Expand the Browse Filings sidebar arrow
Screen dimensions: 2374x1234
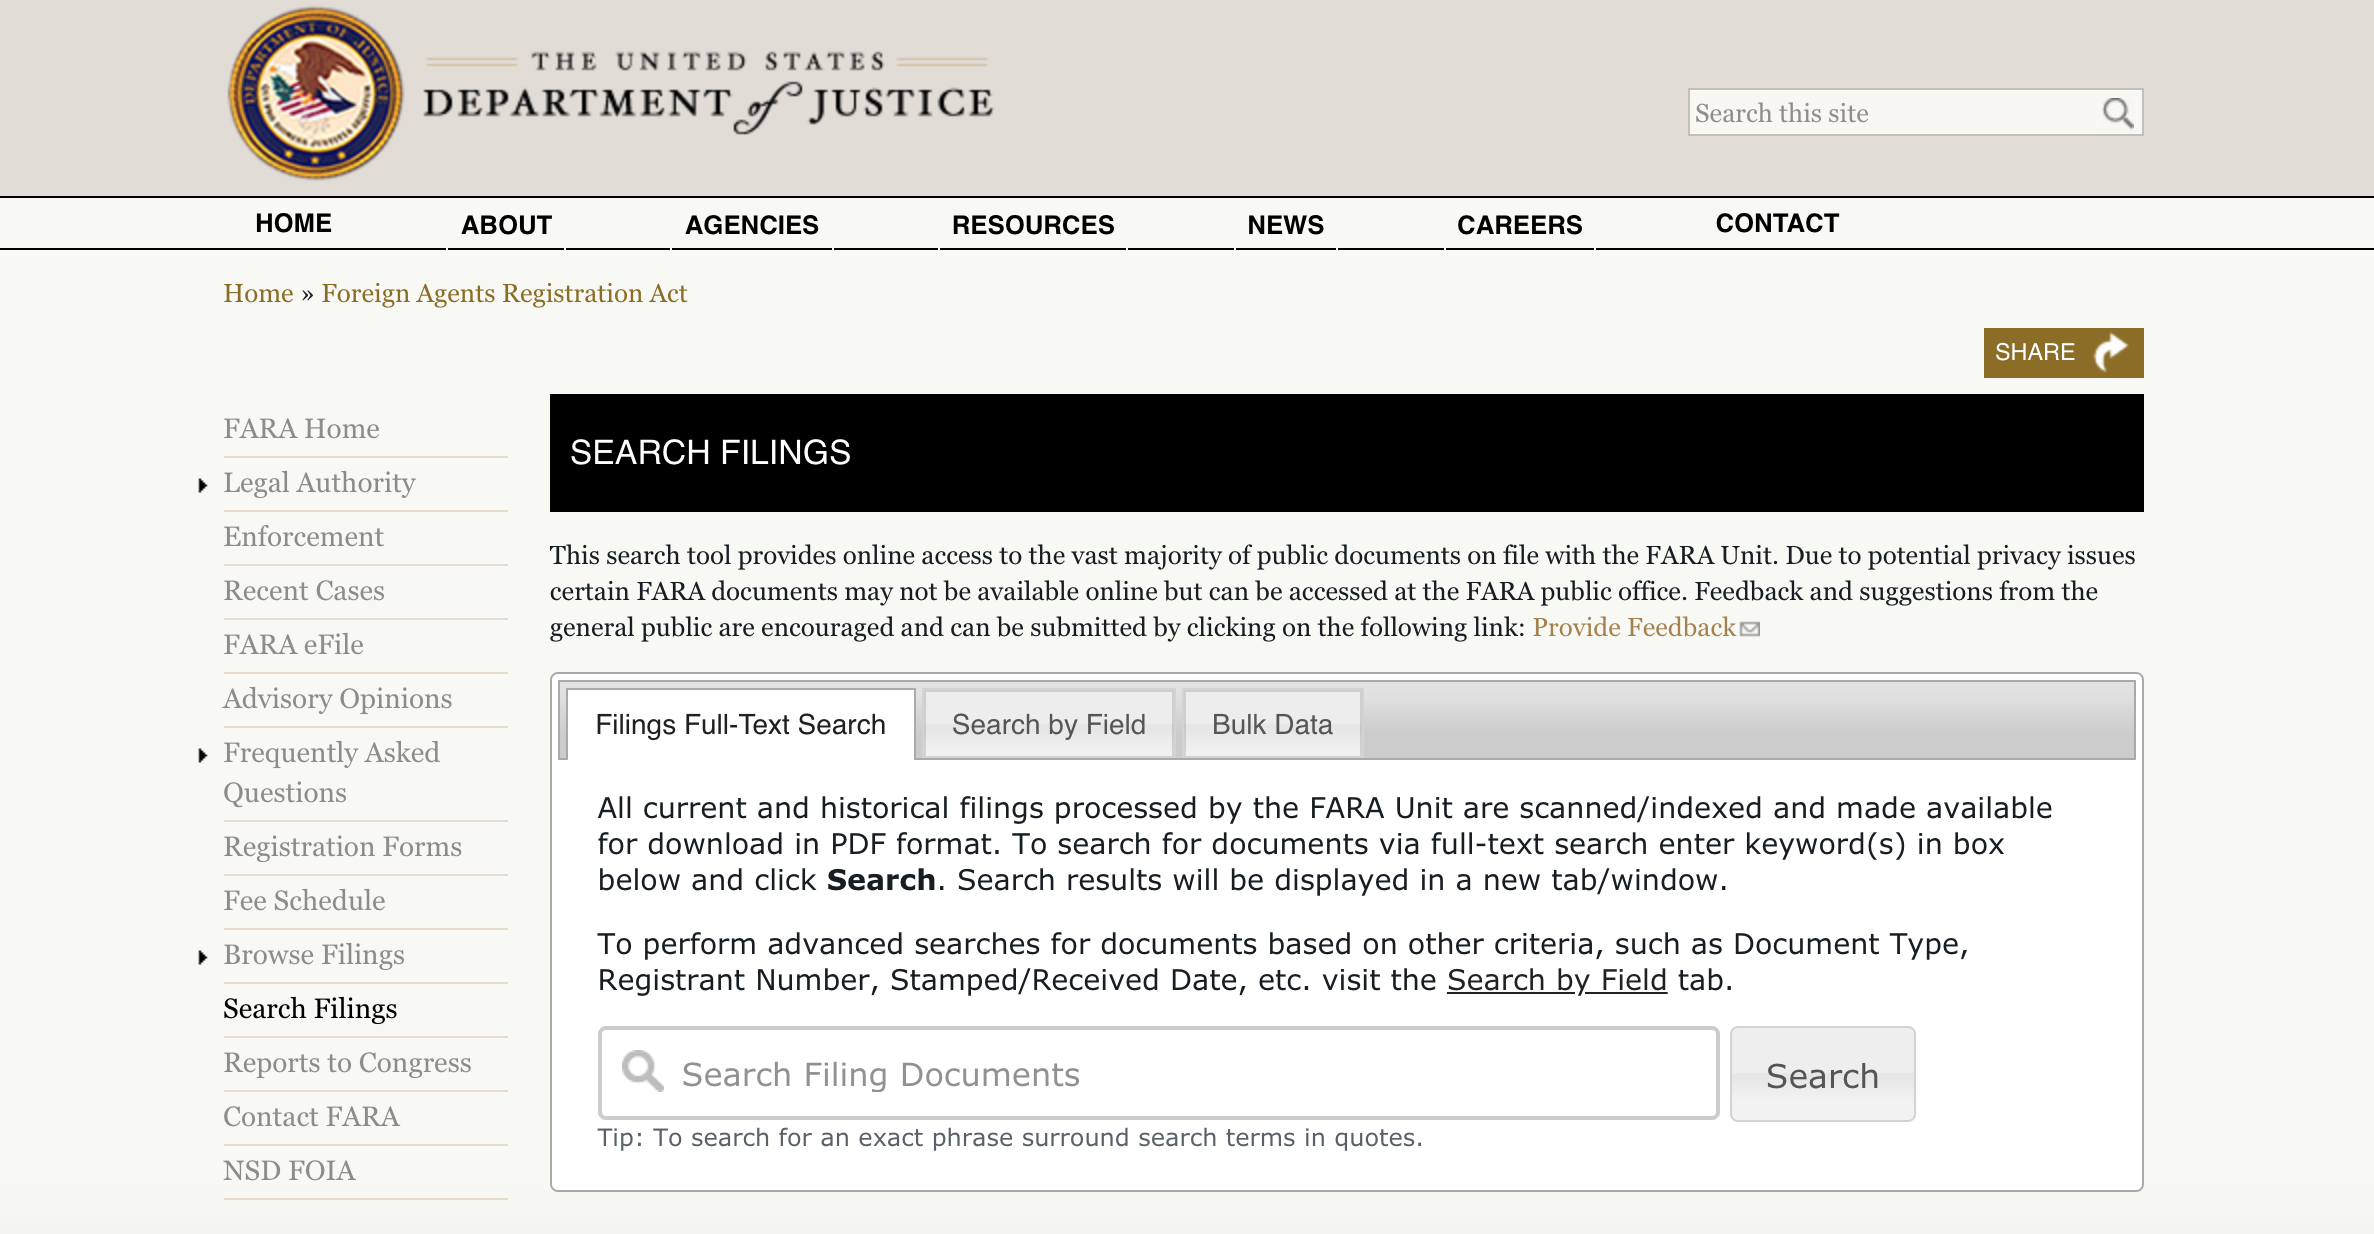203,957
